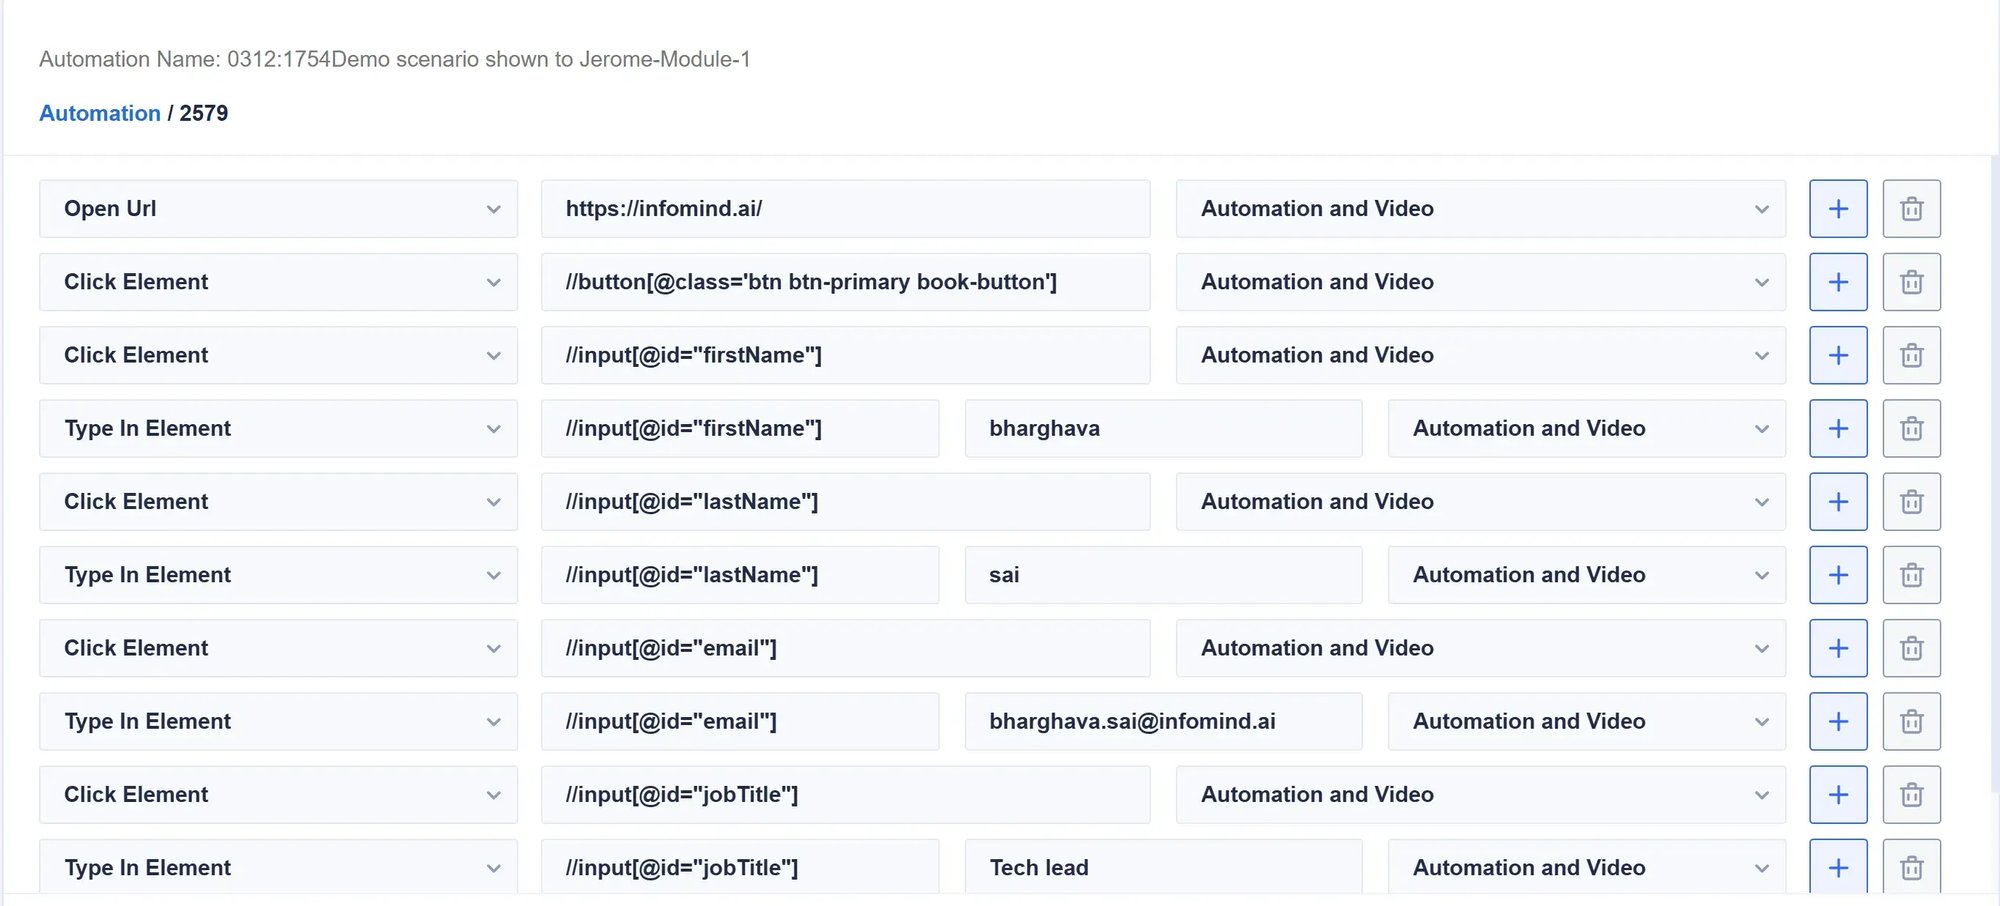Image resolution: width=2000 pixels, height=906 pixels.
Task: Delete the email Type In Element step
Action: [x=1911, y=721]
